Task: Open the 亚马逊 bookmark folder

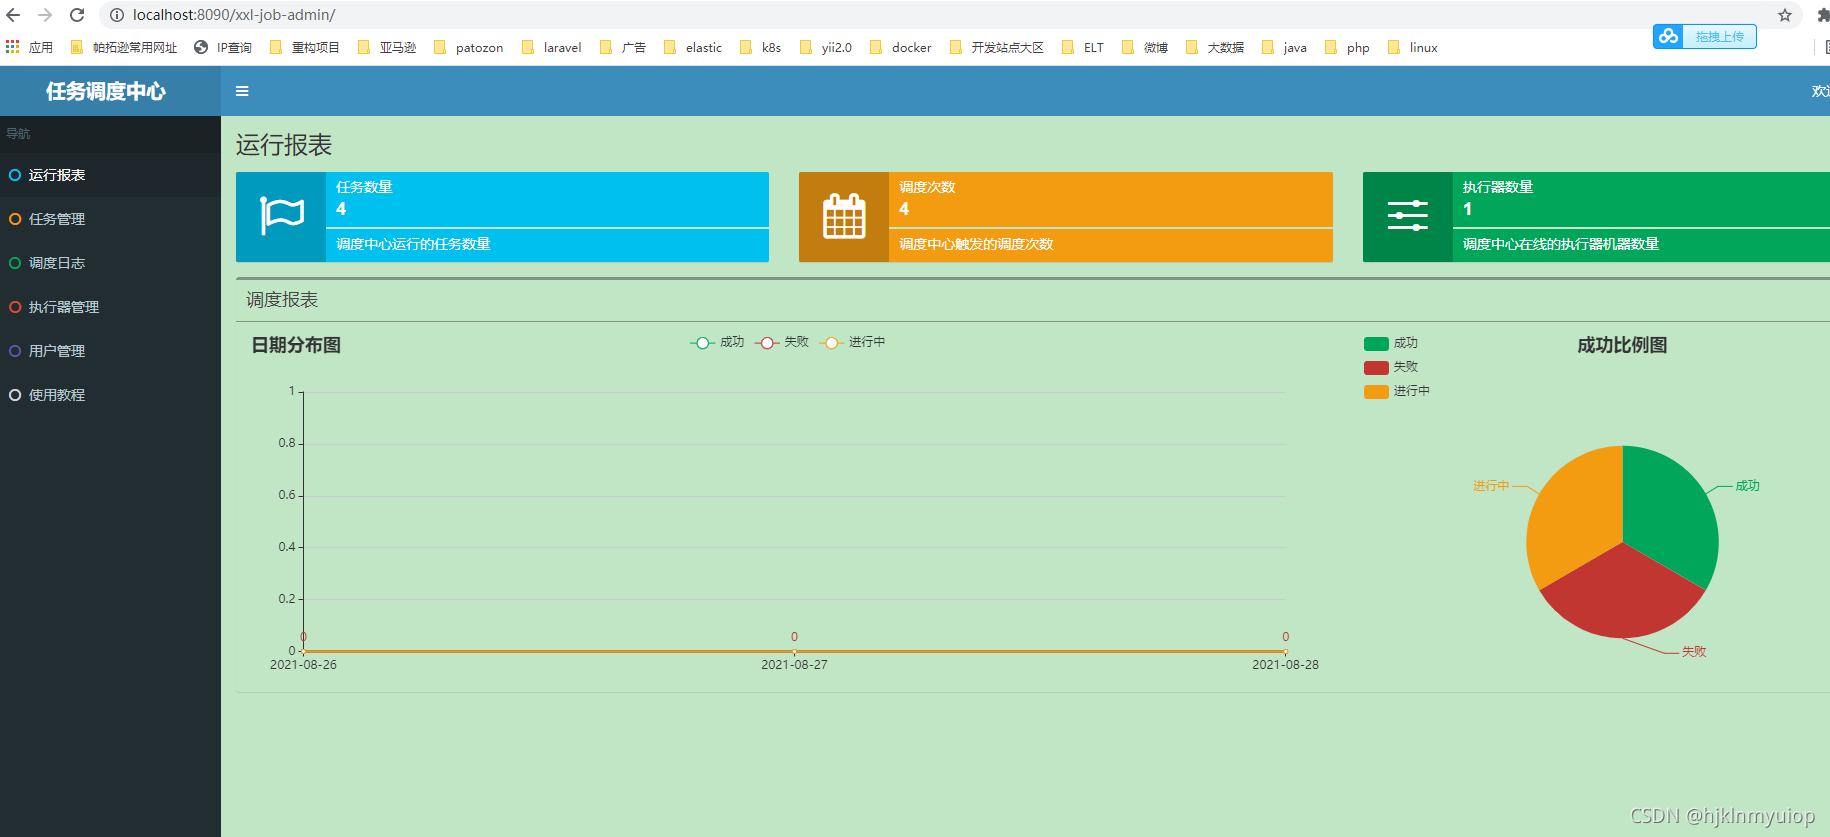Action: (387, 47)
